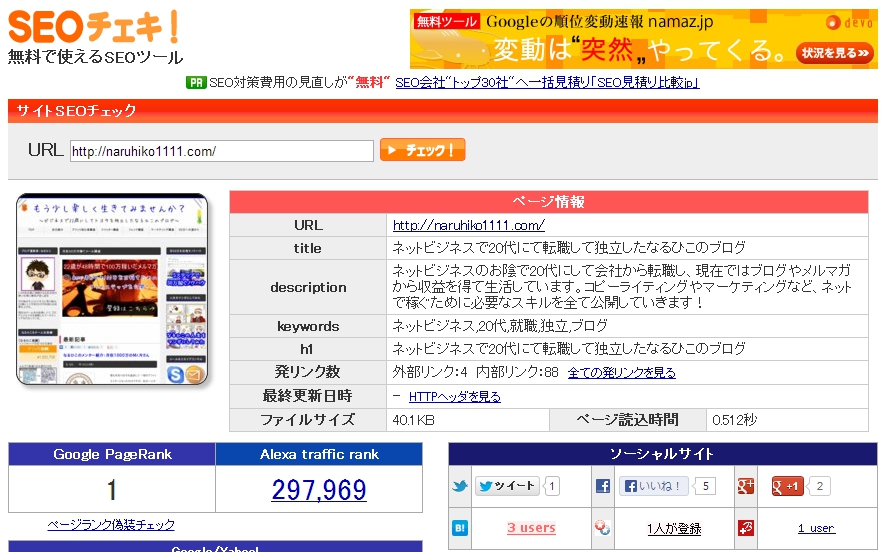The image size is (884, 552).
Task: Select the h1 row value text
Action: pyautogui.click(x=568, y=348)
